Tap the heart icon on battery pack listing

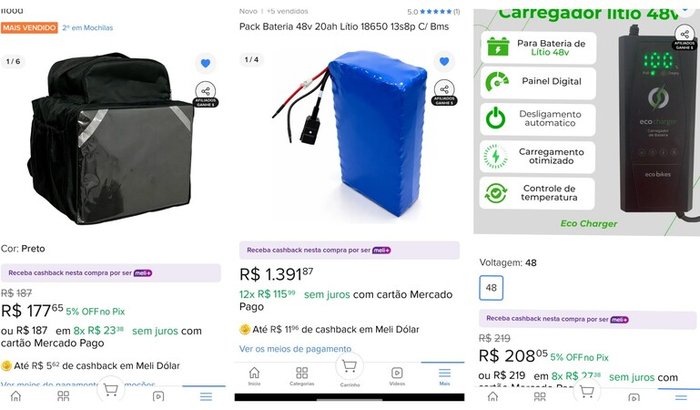click(x=444, y=61)
